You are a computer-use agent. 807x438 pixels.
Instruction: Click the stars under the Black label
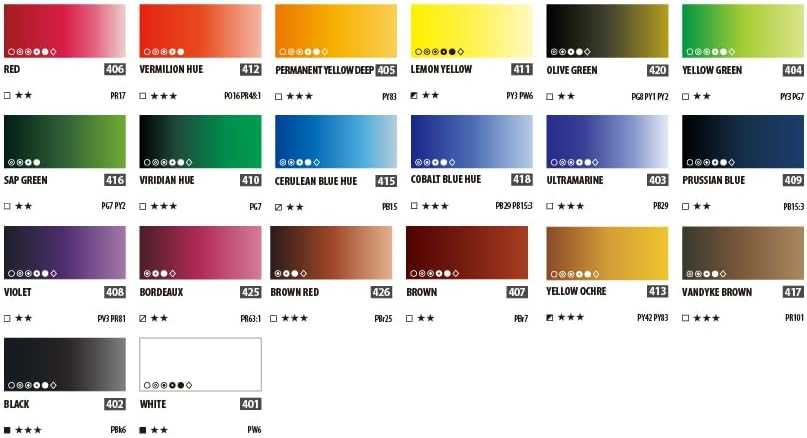click(x=28, y=430)
